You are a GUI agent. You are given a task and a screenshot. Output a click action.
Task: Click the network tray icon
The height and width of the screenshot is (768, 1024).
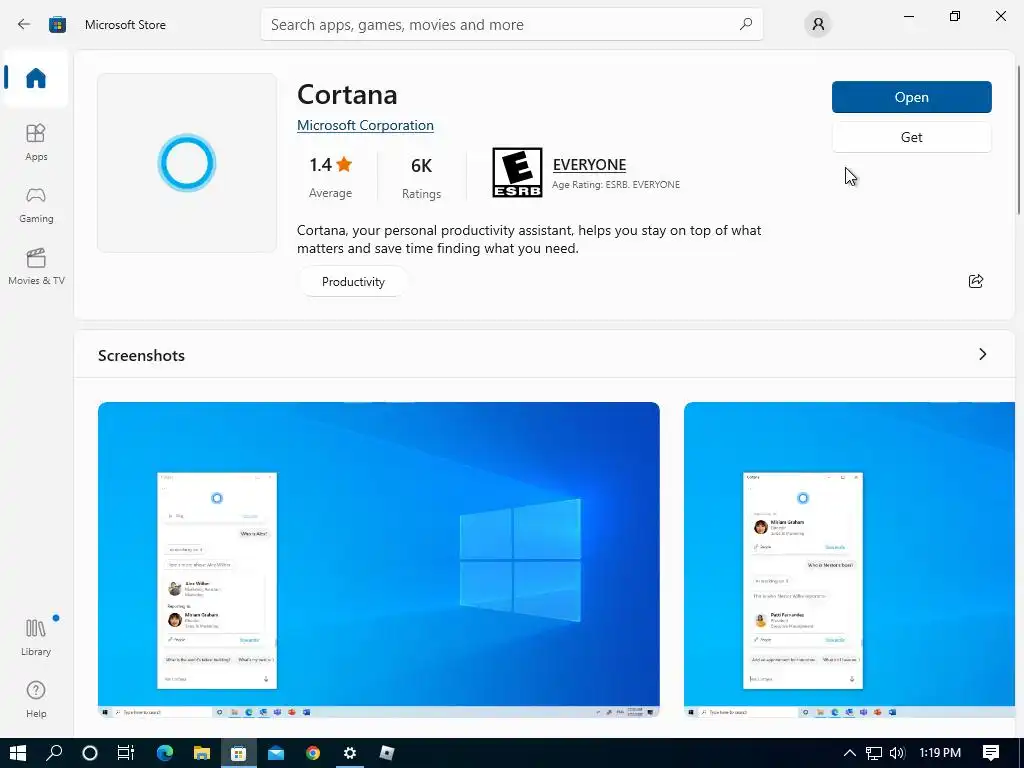(874, 753)
